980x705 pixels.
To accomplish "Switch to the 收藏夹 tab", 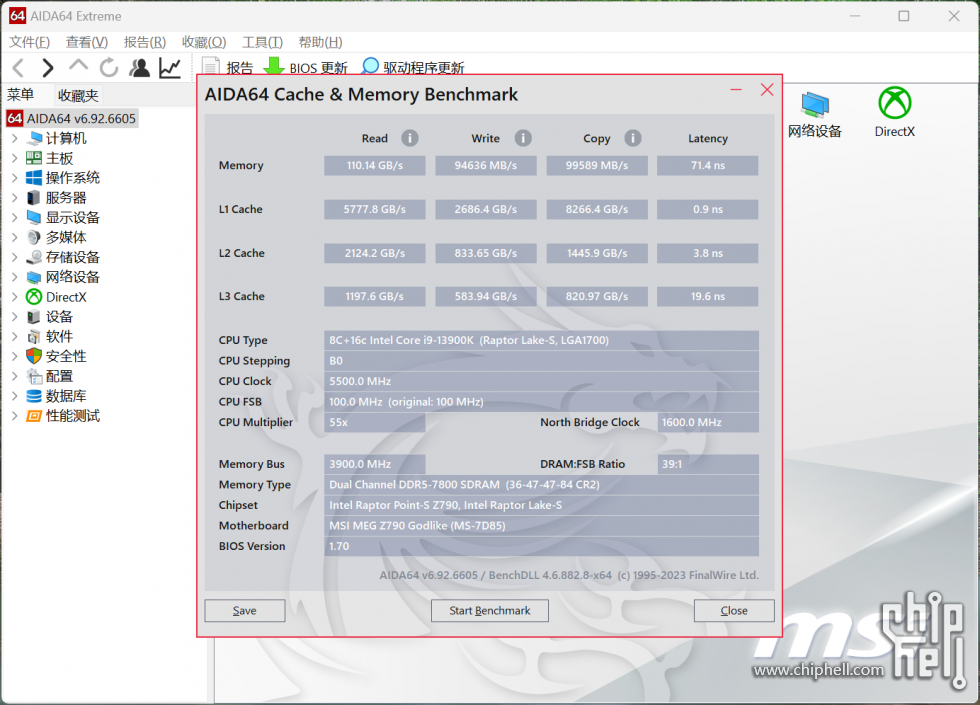I will pyautogui.click(x=78, y=96).
